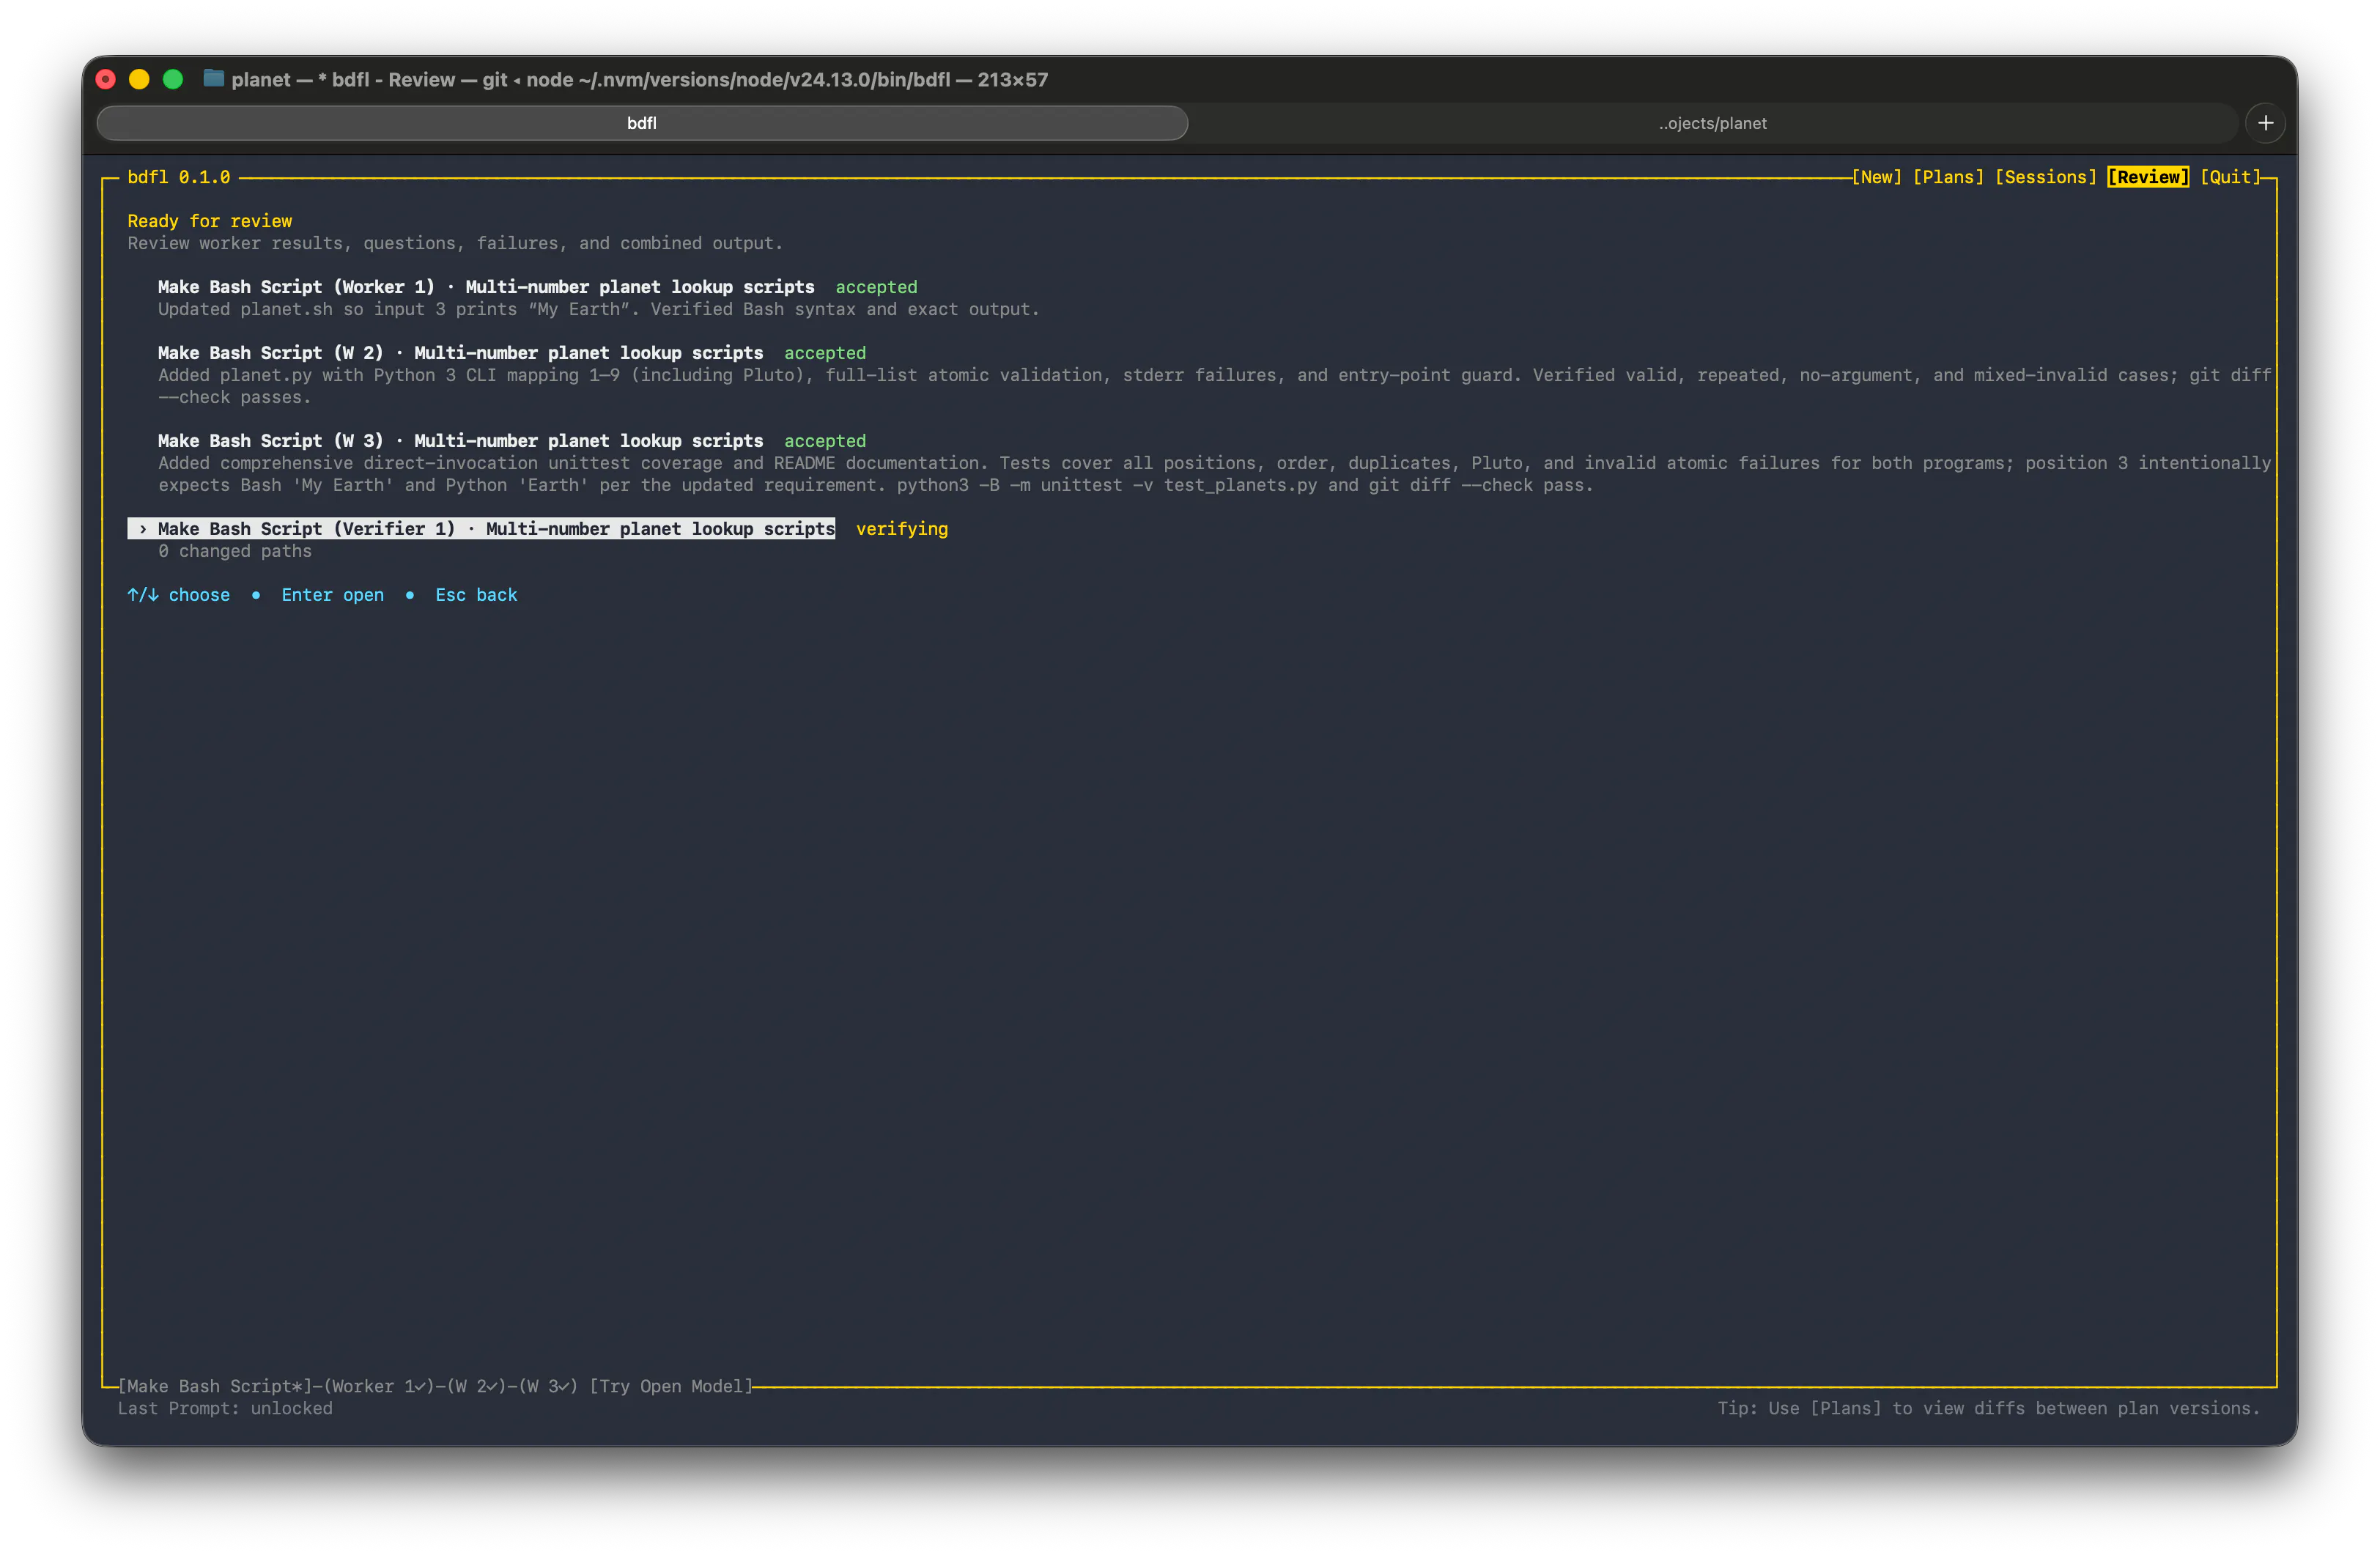Click the verifying status label
The width and height of the screenshot is (2380, 1555).
(x=902, y=529)
